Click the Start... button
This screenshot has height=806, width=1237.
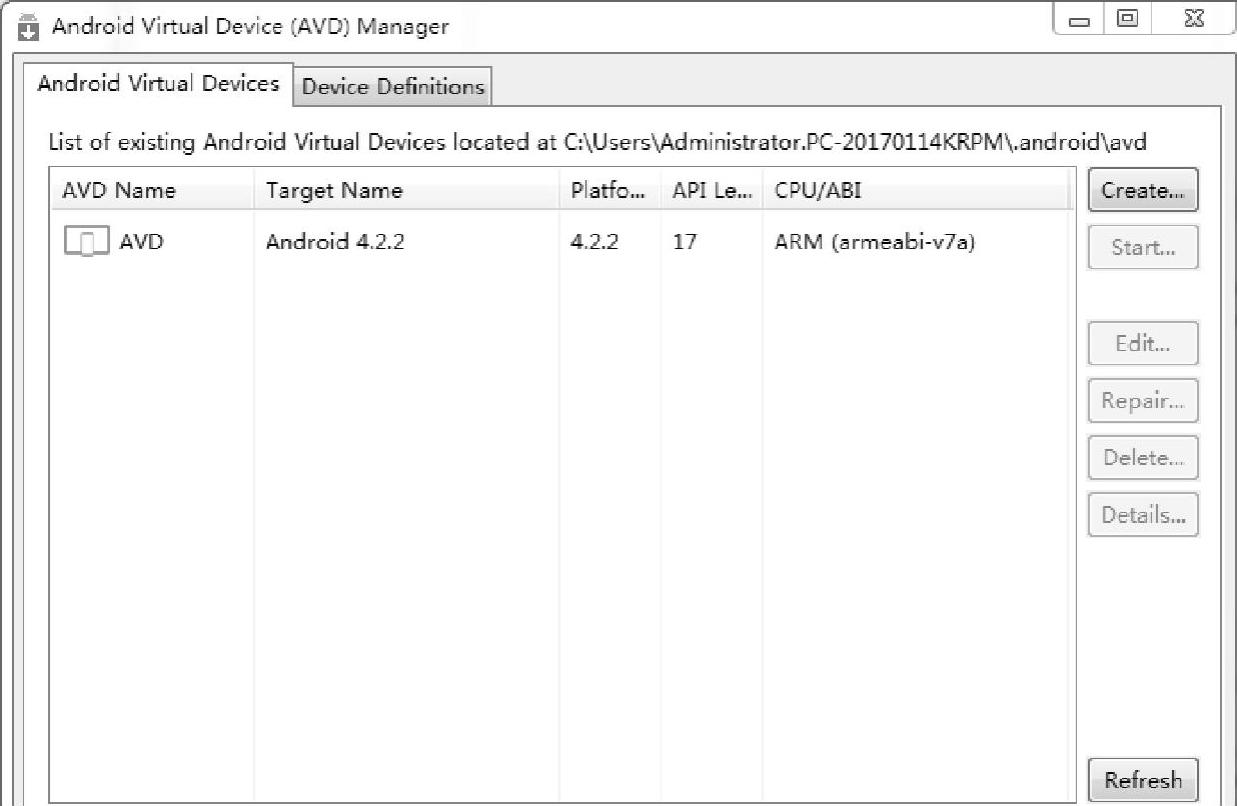[1142, 247]
